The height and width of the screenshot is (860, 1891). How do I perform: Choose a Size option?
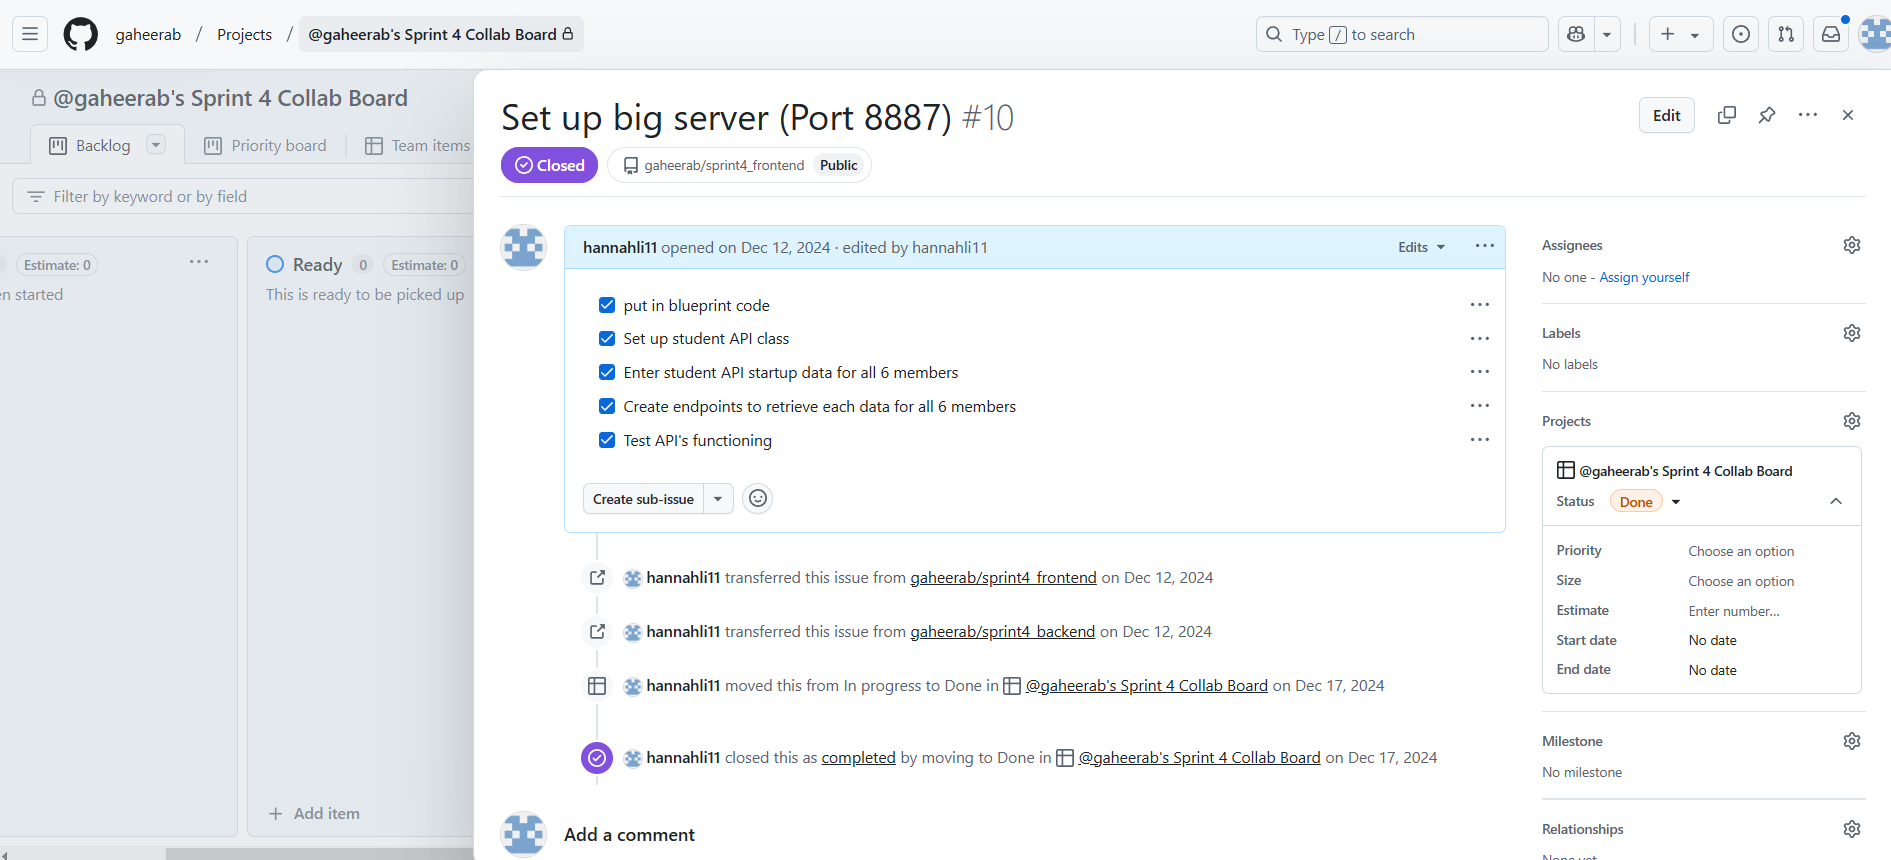(1741, 581)
